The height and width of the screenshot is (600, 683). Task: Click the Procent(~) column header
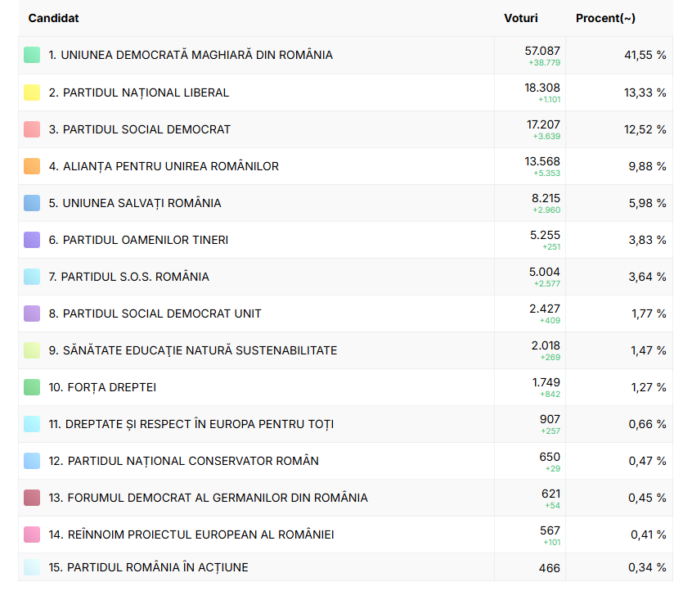click(605, 18)
